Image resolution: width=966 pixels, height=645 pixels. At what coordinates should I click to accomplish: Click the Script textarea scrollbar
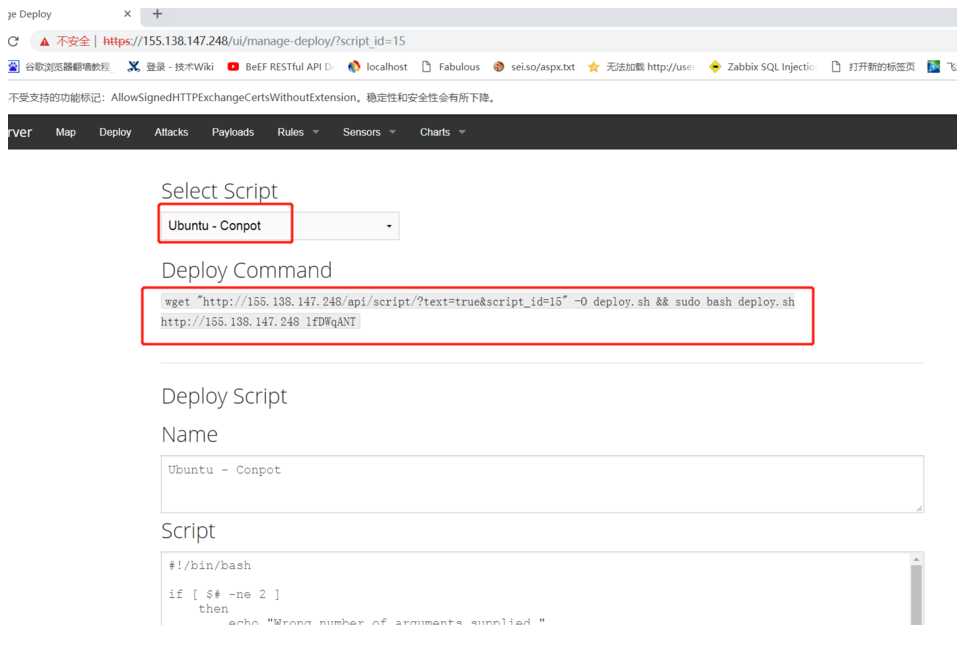coord(916,594)
